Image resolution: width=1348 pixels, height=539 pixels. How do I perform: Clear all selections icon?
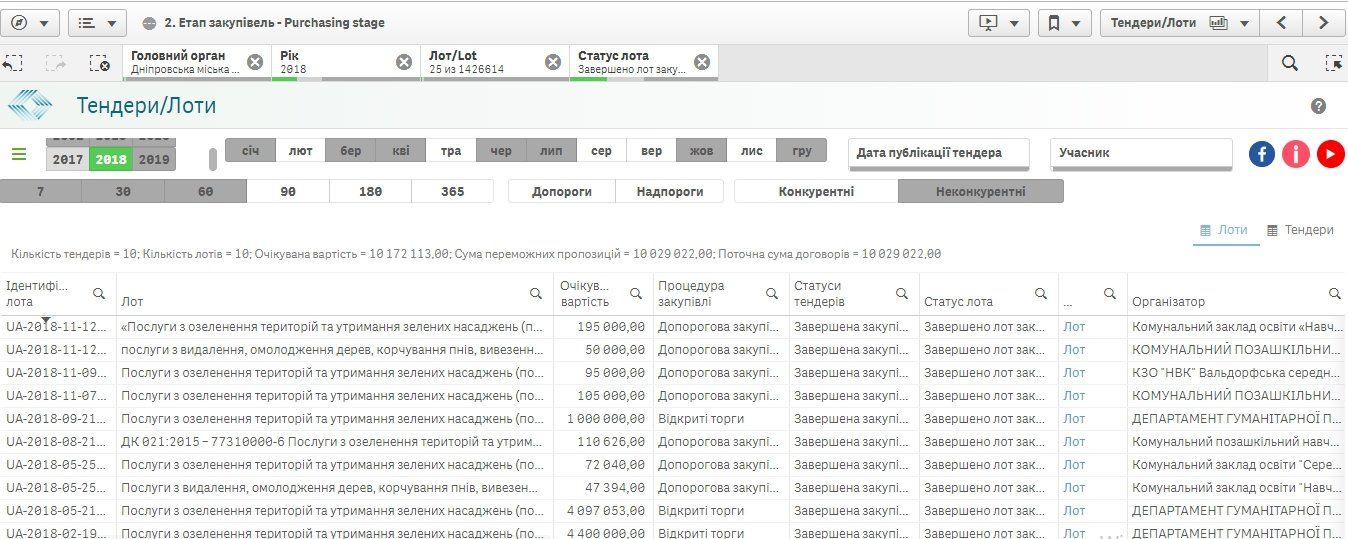click(x=99, y=63)
